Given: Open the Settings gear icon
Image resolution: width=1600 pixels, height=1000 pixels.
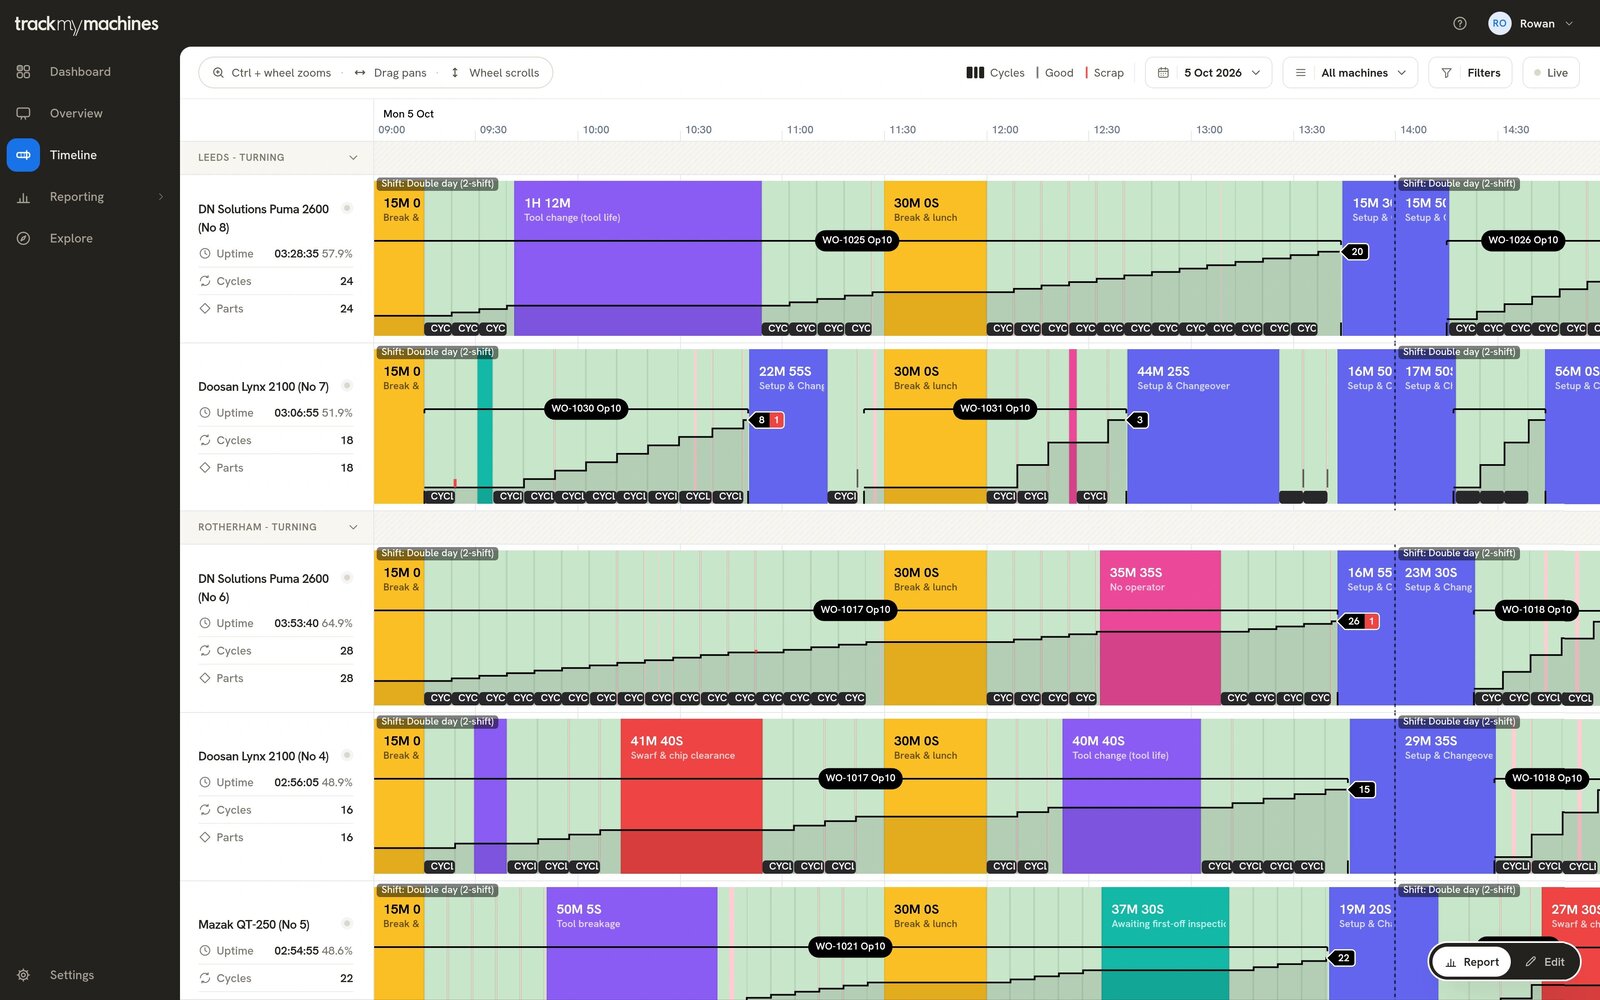Looking at the screenshot, I should click(x=23, y=975).
